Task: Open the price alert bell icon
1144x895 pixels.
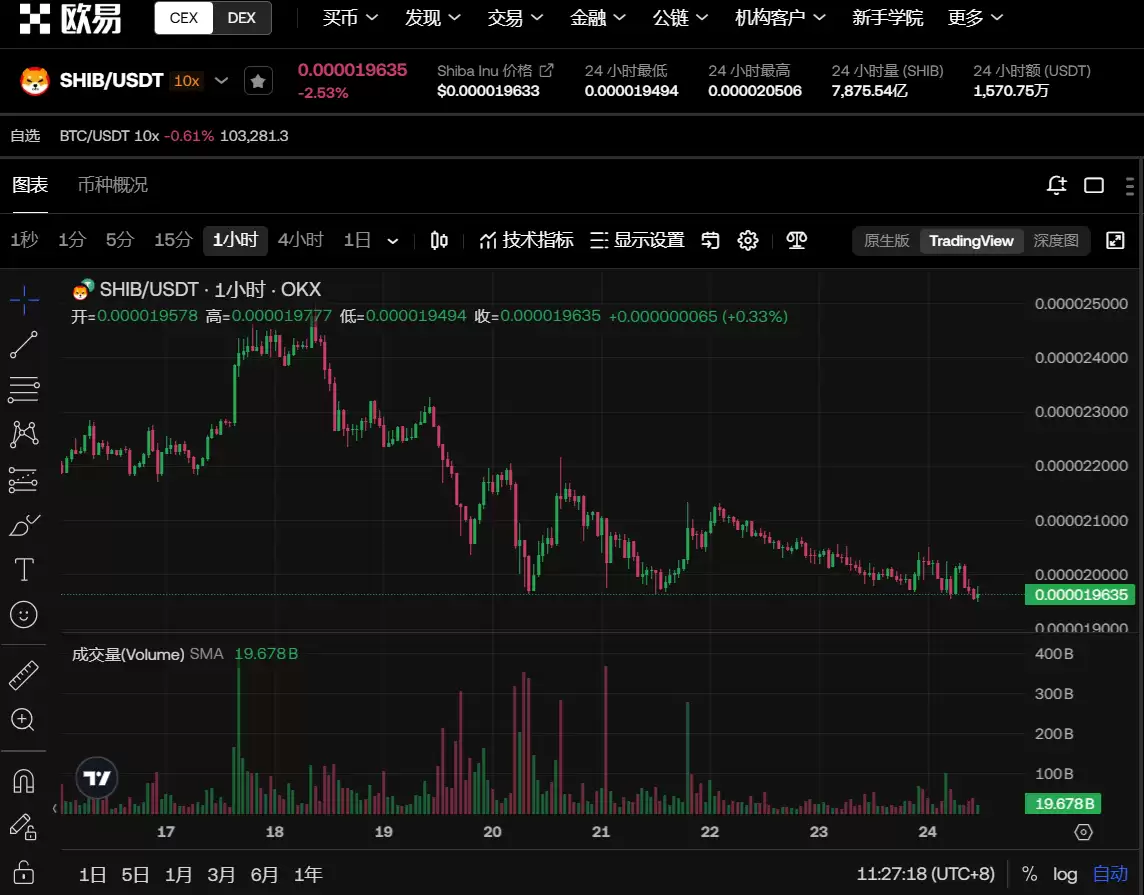Action: tap(1056, 185)
